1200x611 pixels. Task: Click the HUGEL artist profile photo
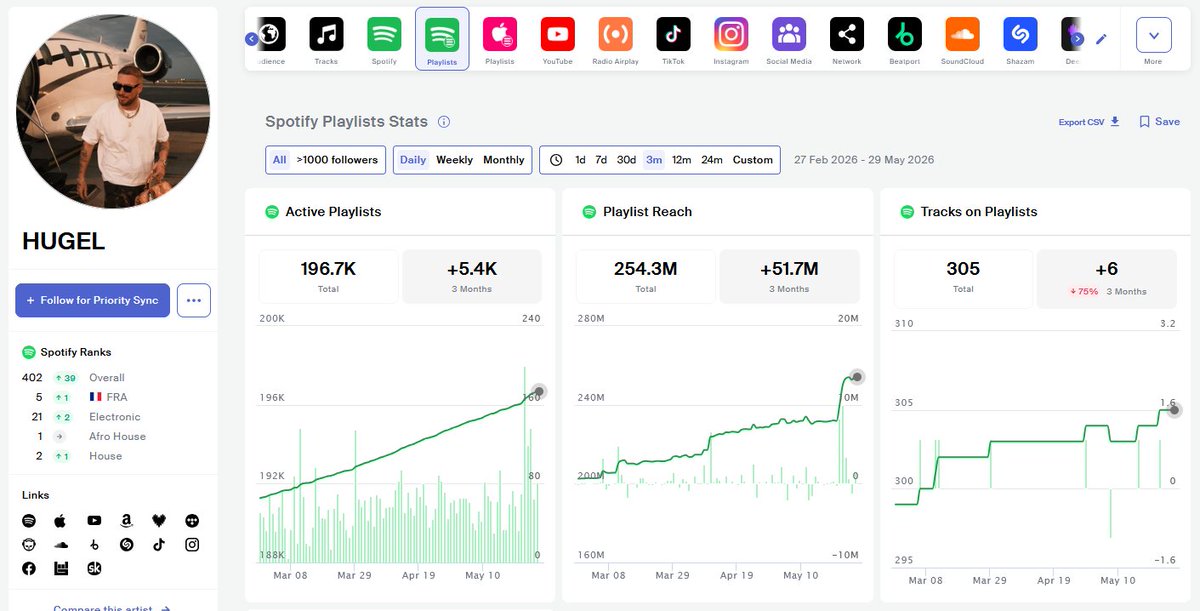pos(113,111)
